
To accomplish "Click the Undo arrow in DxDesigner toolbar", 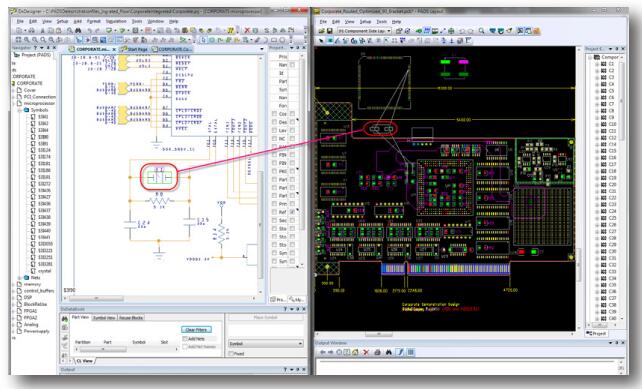I will (90, 30).
